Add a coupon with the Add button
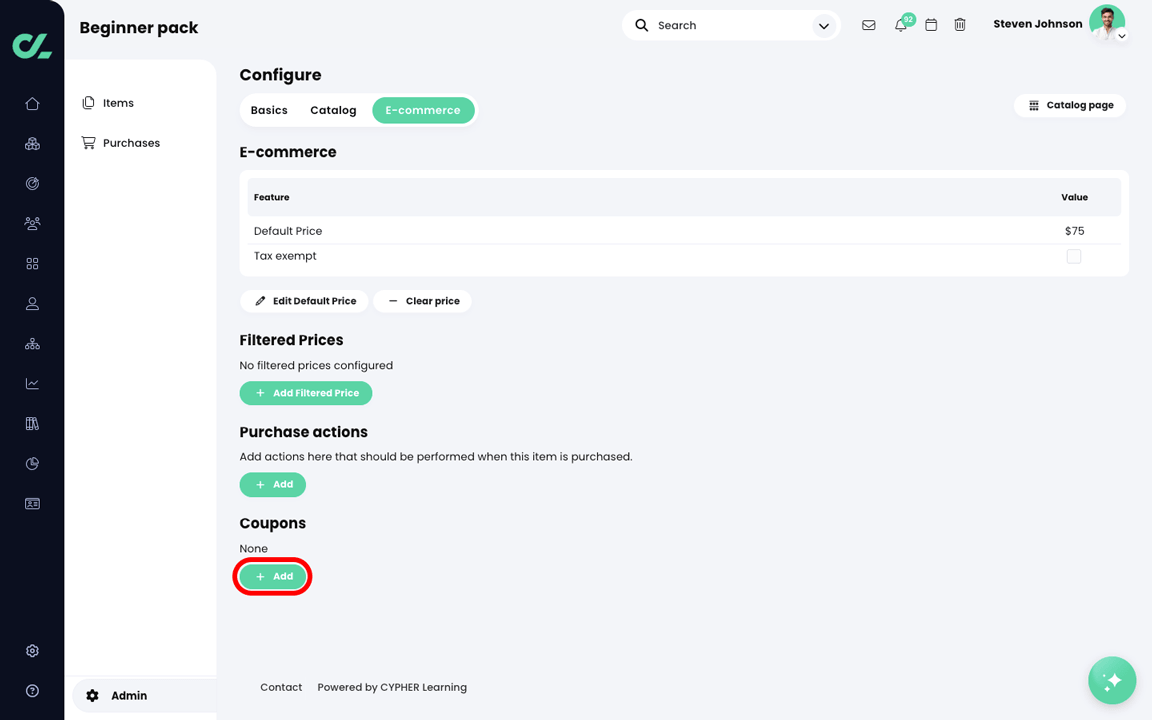This screenshot has width=1152, height=720. click(x=273, y=577)
